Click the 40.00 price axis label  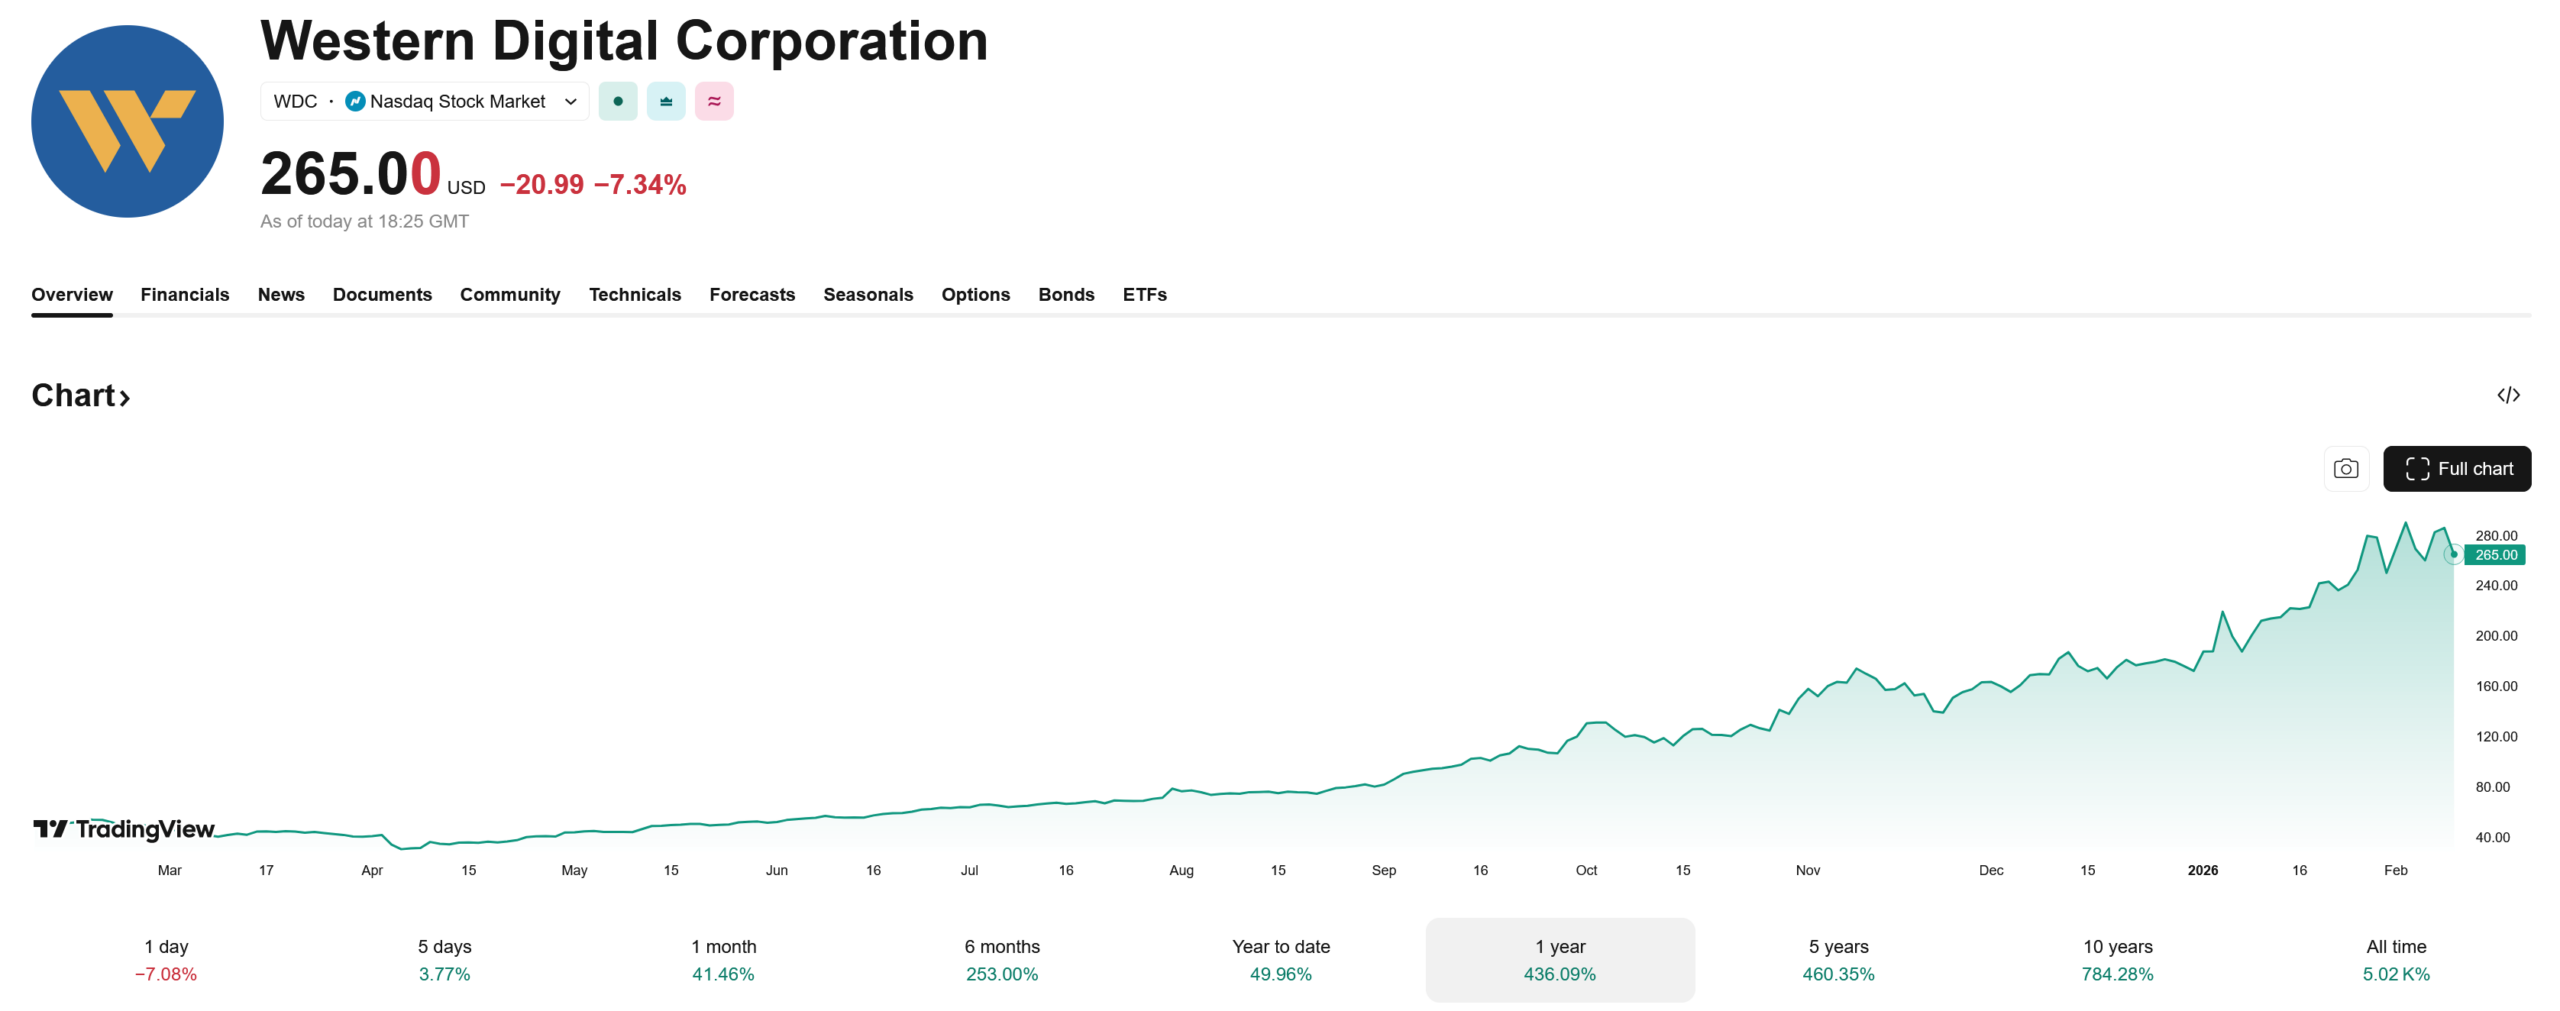(2492, 837)
